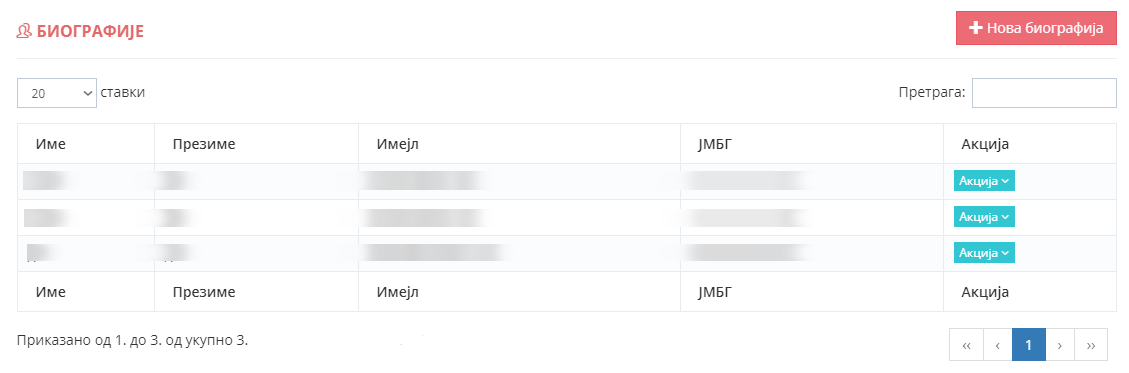This screenshot has width=1129, height=373.
Task: Go to first page with double-left arrows
Action: tap(967, 345)
